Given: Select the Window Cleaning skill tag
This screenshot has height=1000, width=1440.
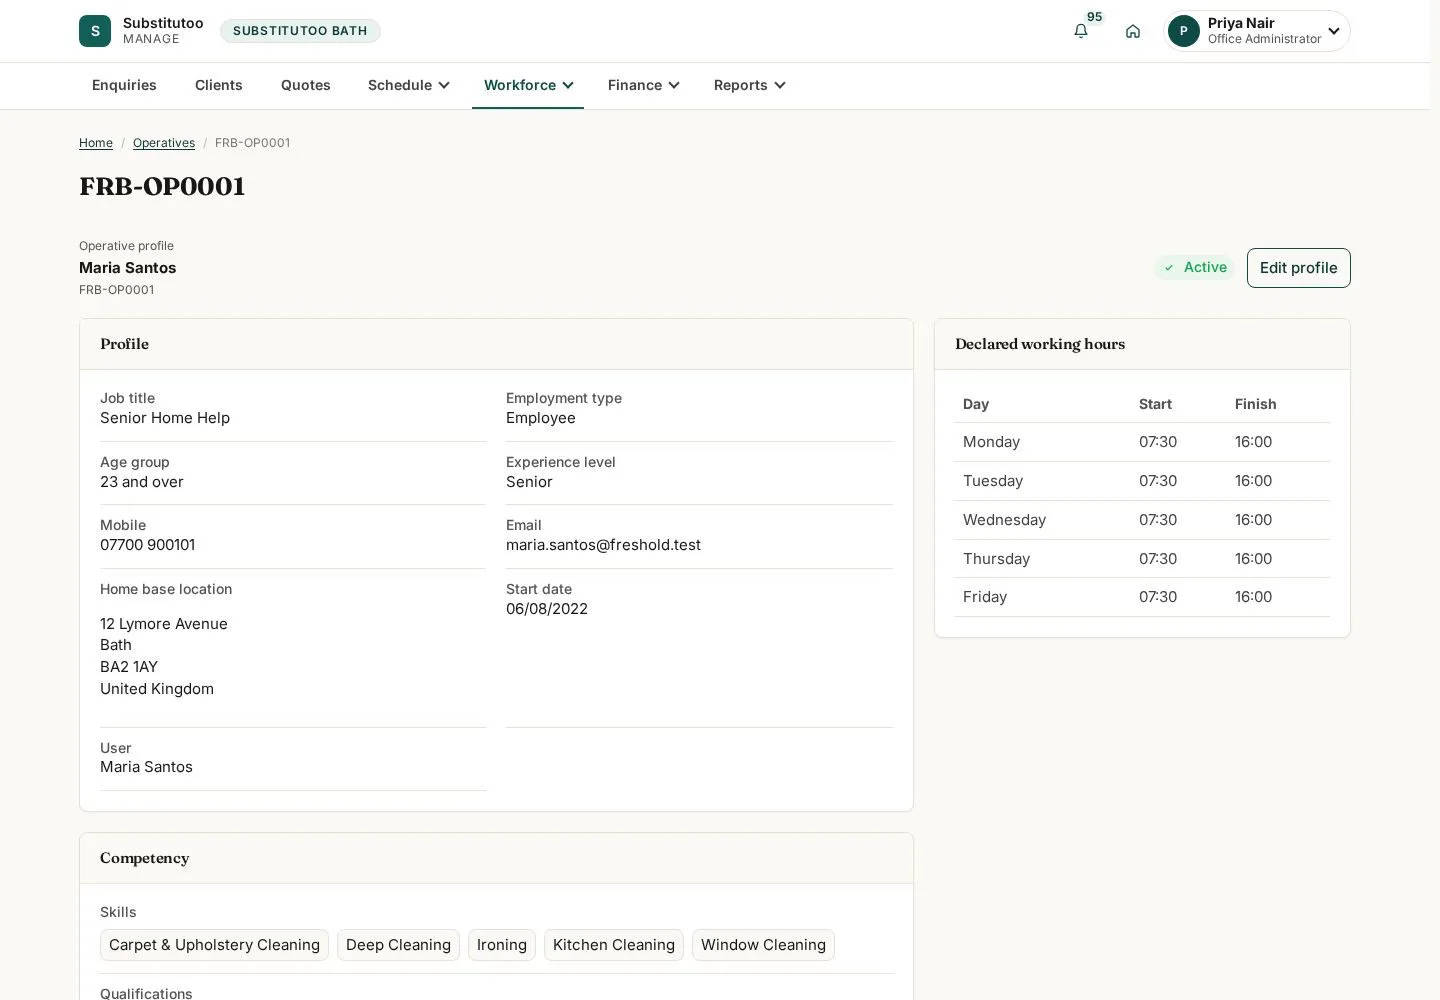Looking at the screenshot, I should [x=763, y=945].
